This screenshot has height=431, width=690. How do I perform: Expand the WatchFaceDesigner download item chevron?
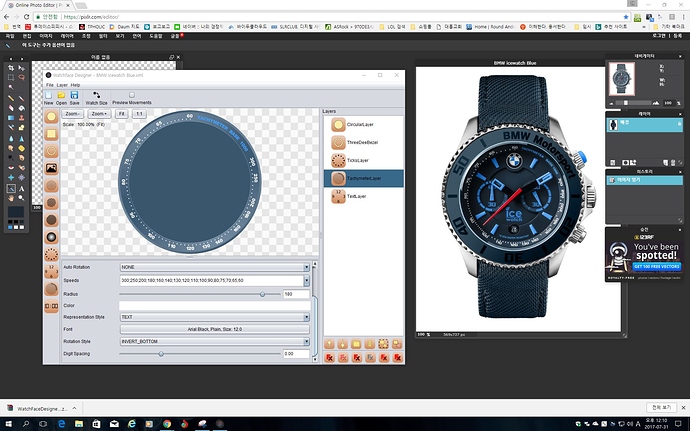click(x=74, y=408)
